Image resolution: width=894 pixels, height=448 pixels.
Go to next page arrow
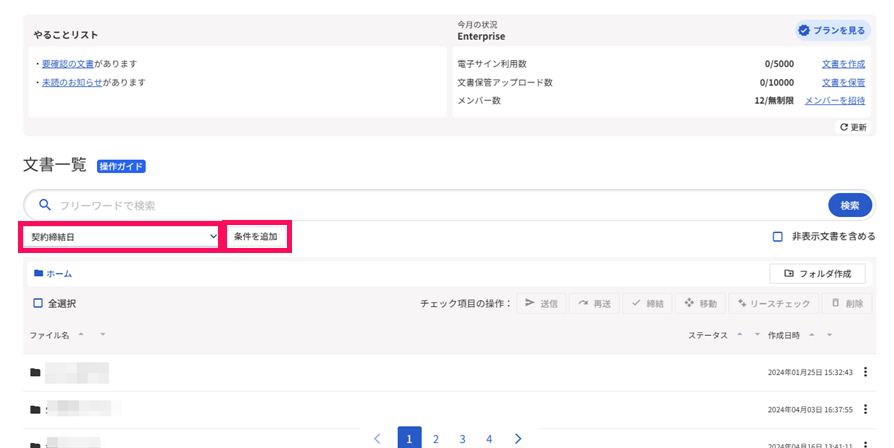click(x=518, y=438)
